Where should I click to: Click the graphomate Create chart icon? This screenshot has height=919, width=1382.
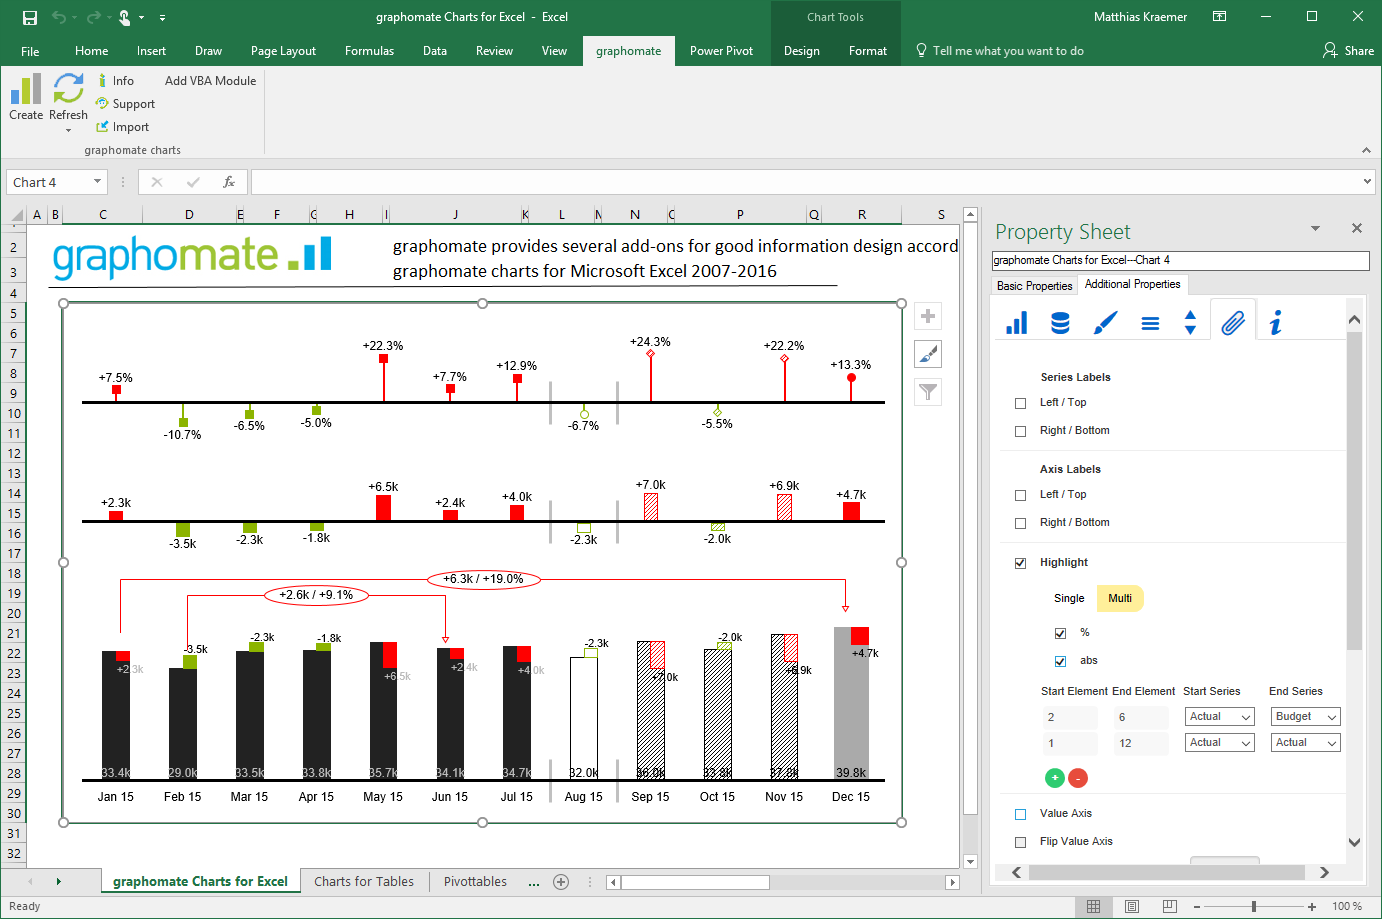coord(26,90)
